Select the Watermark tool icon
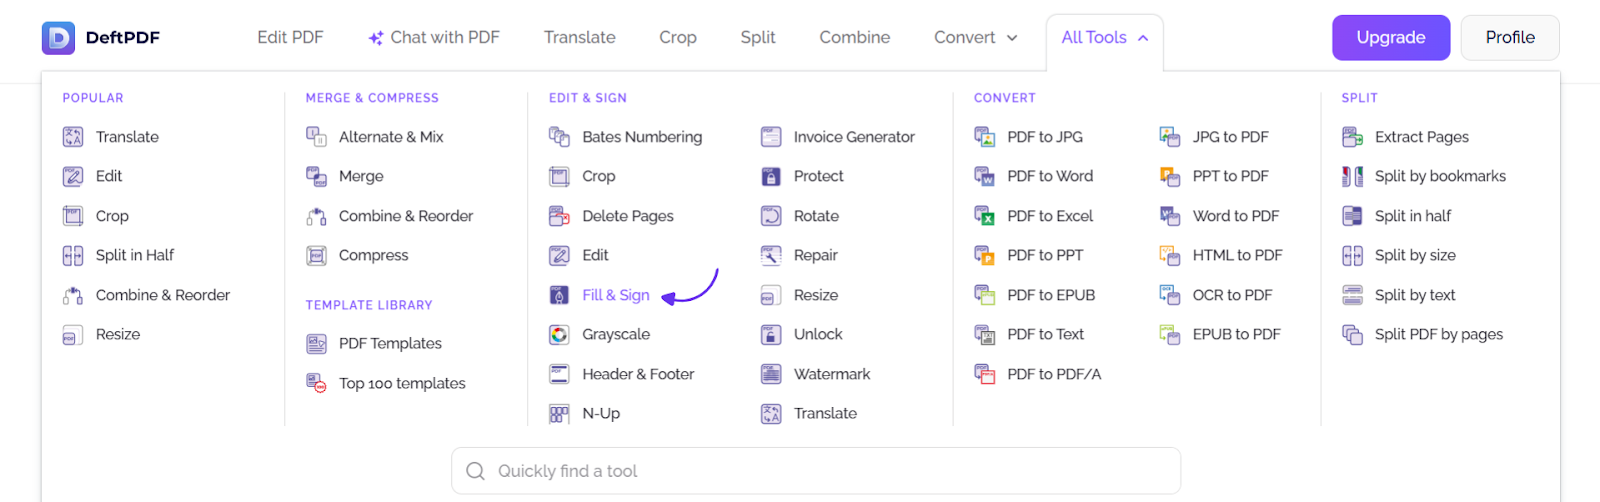The width and height of the screenshot is (1600, 502). (771, 374)
